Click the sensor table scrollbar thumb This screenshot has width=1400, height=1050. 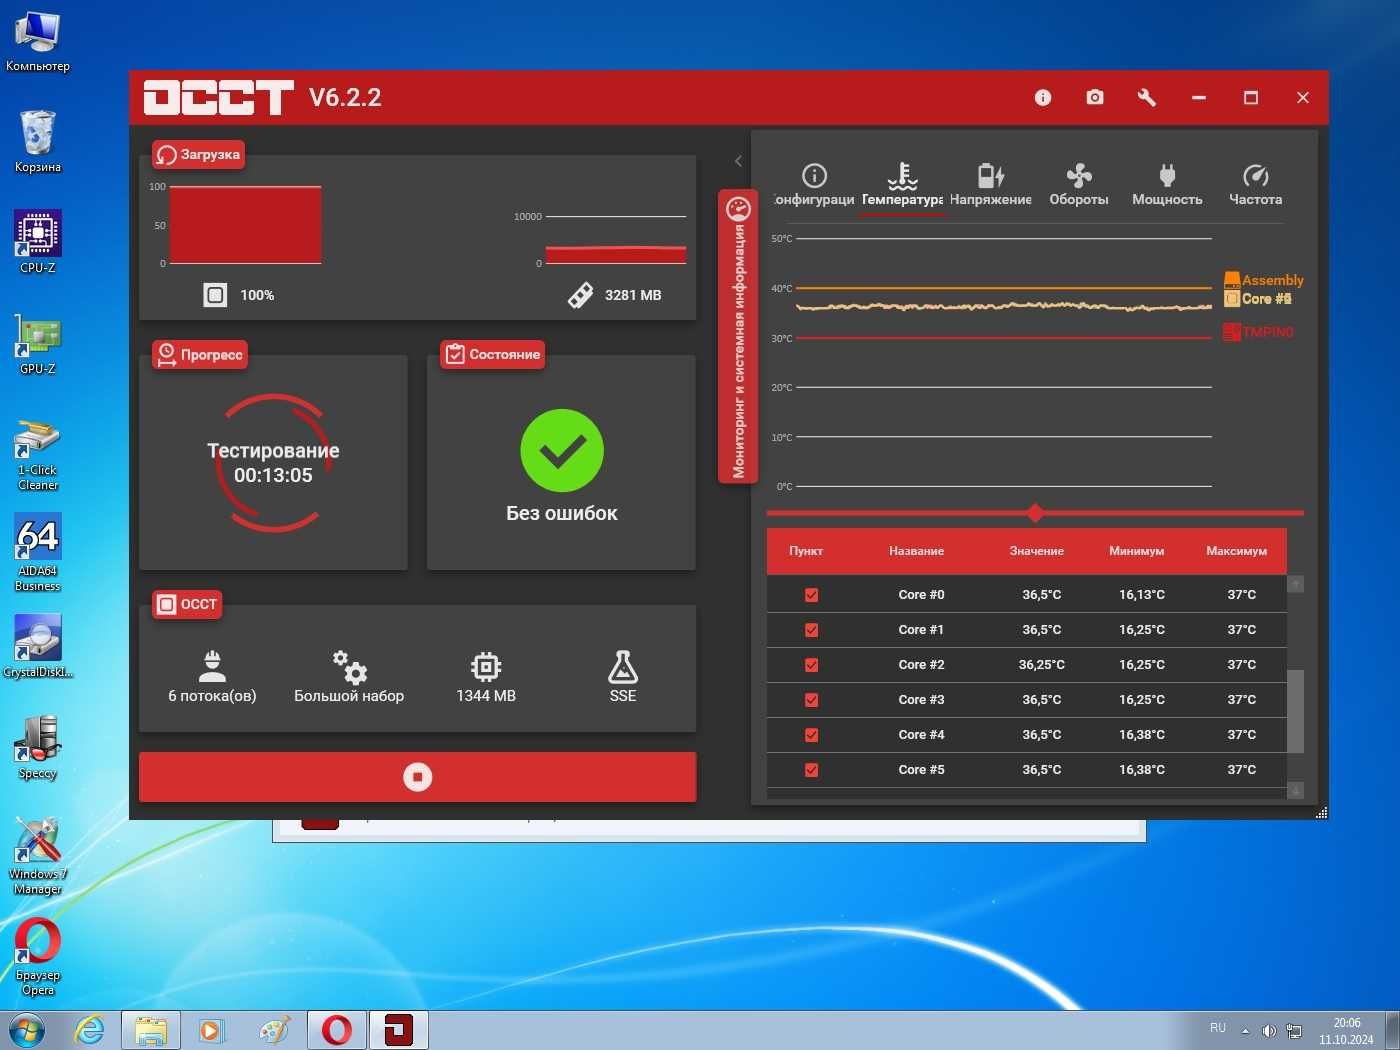[1295, 711]
